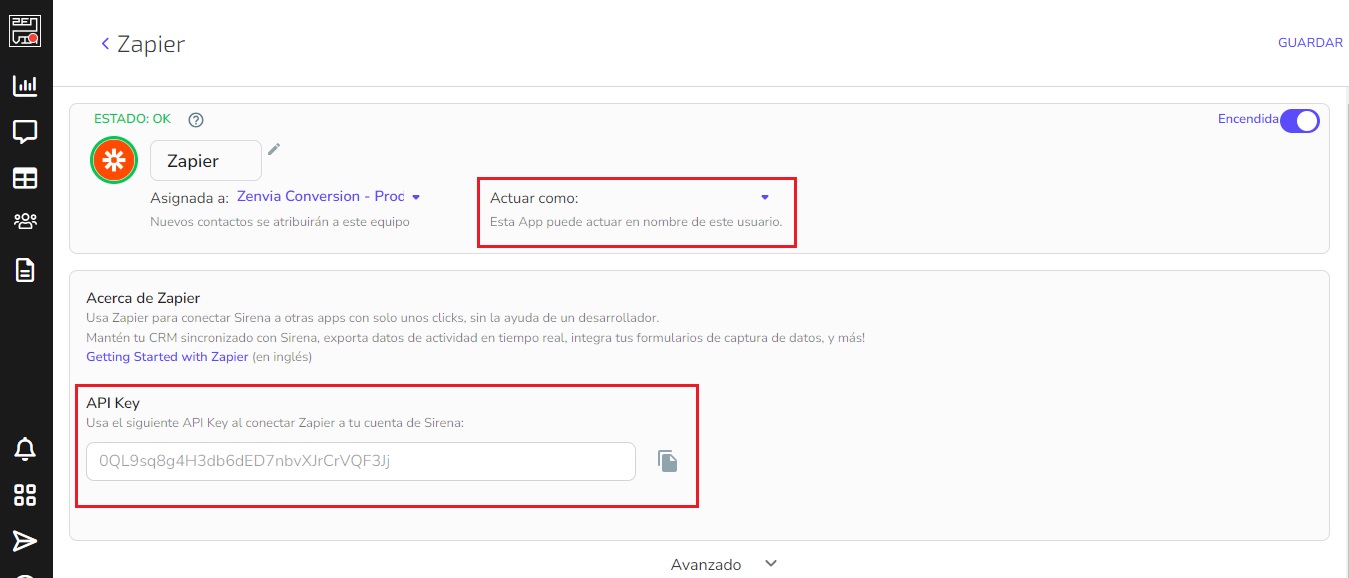The image size is (1349, 578).
Task: Open notifications via the bell icon
Action: tap(26, 448)
